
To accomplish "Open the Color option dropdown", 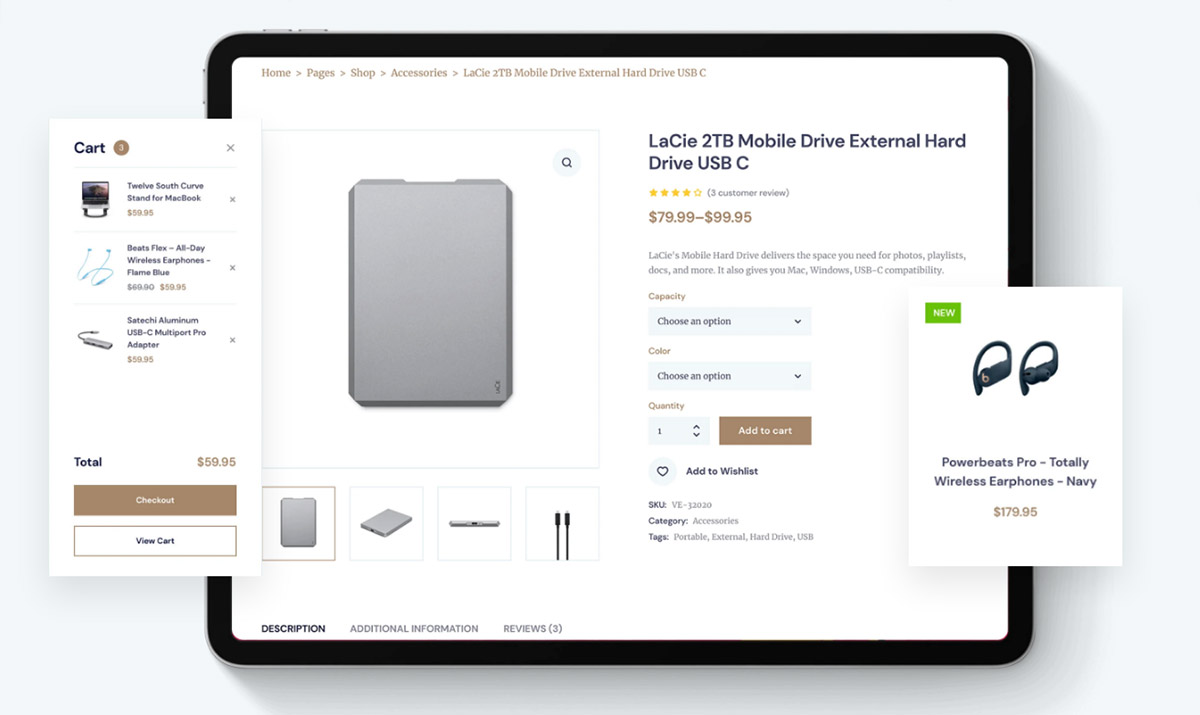I will pyautogui.click(x=729, y=376).
